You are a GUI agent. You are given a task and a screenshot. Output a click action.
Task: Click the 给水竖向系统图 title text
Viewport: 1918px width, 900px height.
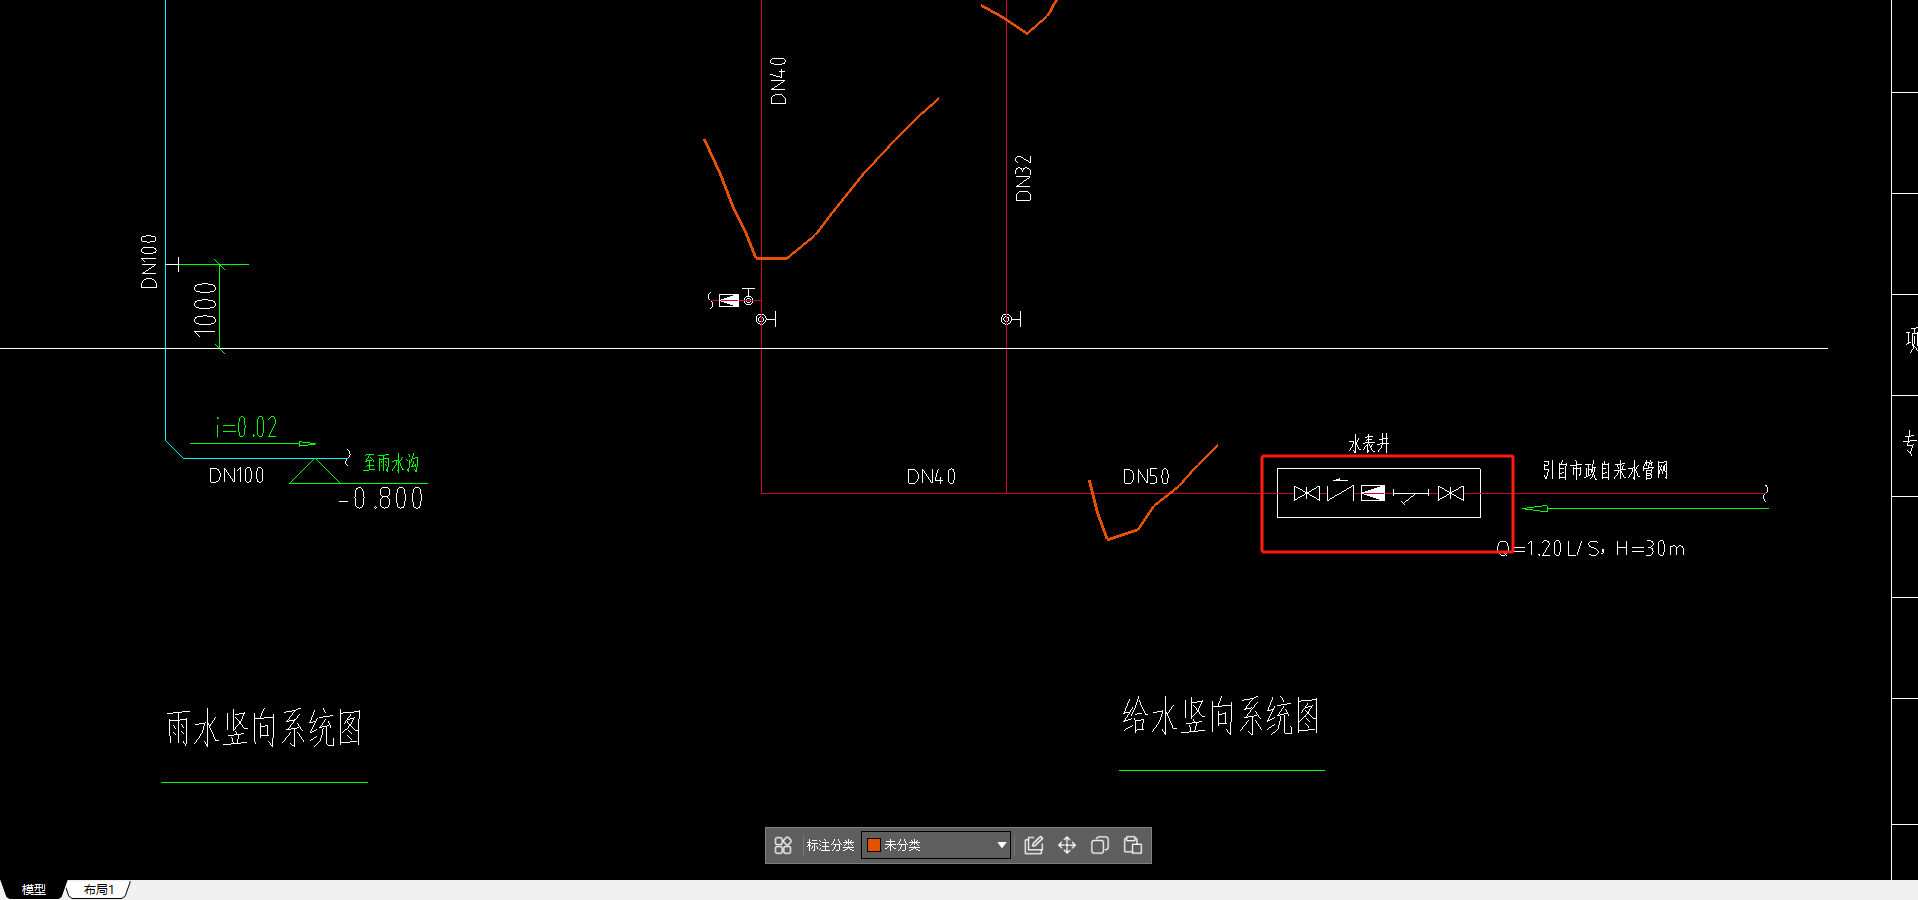pos(1221,716)
